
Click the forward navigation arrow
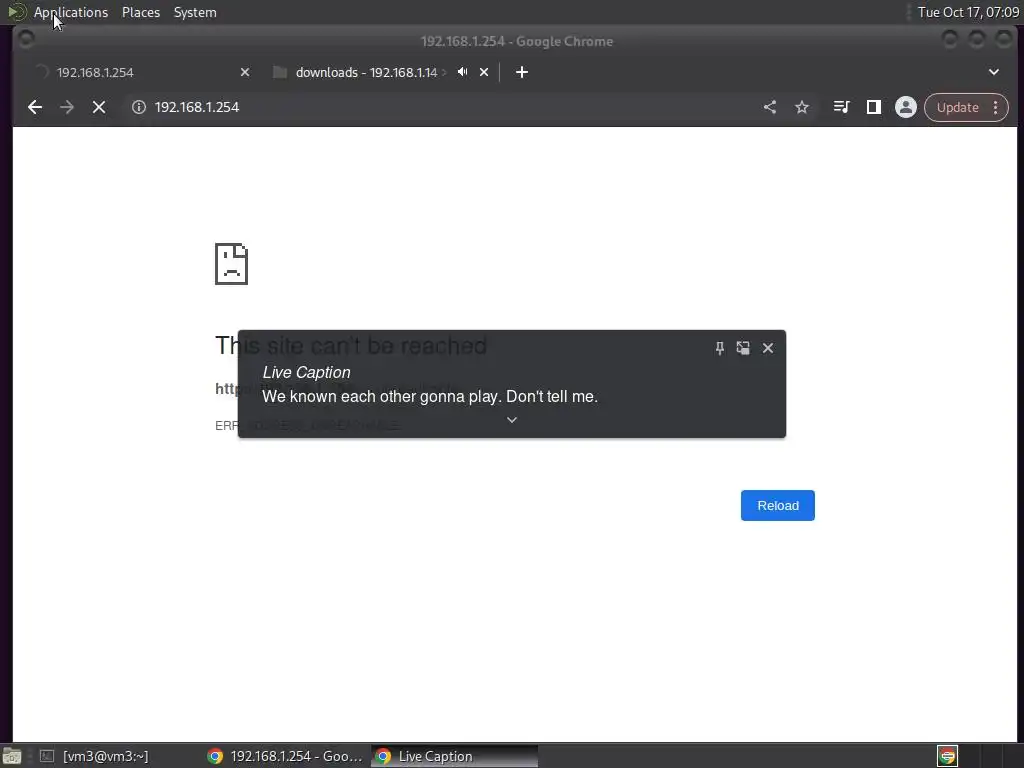[67, 107]
